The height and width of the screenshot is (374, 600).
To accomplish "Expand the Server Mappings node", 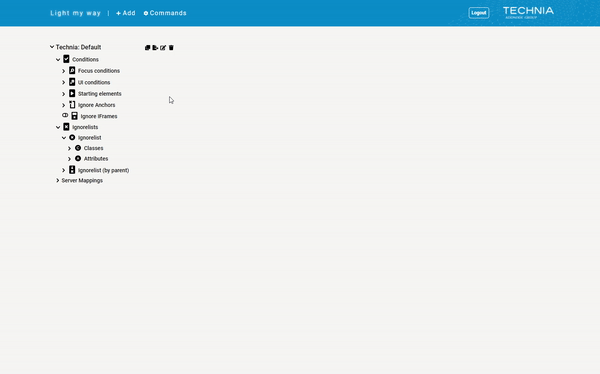I will [x=58, y=180].
